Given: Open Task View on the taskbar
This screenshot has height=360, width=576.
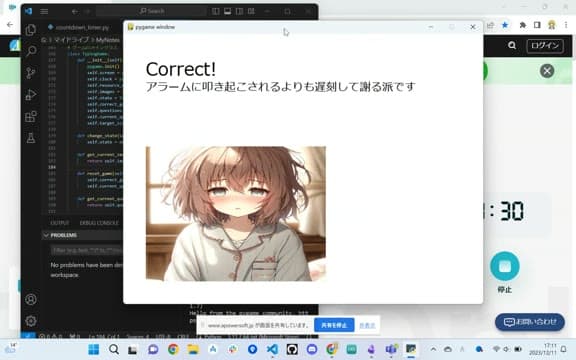Looking at the screenshot, I should (x=133, y=349).
